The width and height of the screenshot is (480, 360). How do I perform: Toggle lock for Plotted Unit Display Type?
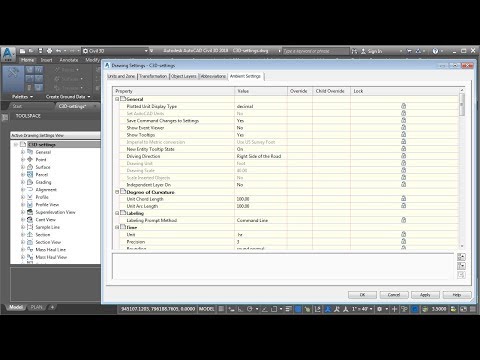click(x=403, y=106)
